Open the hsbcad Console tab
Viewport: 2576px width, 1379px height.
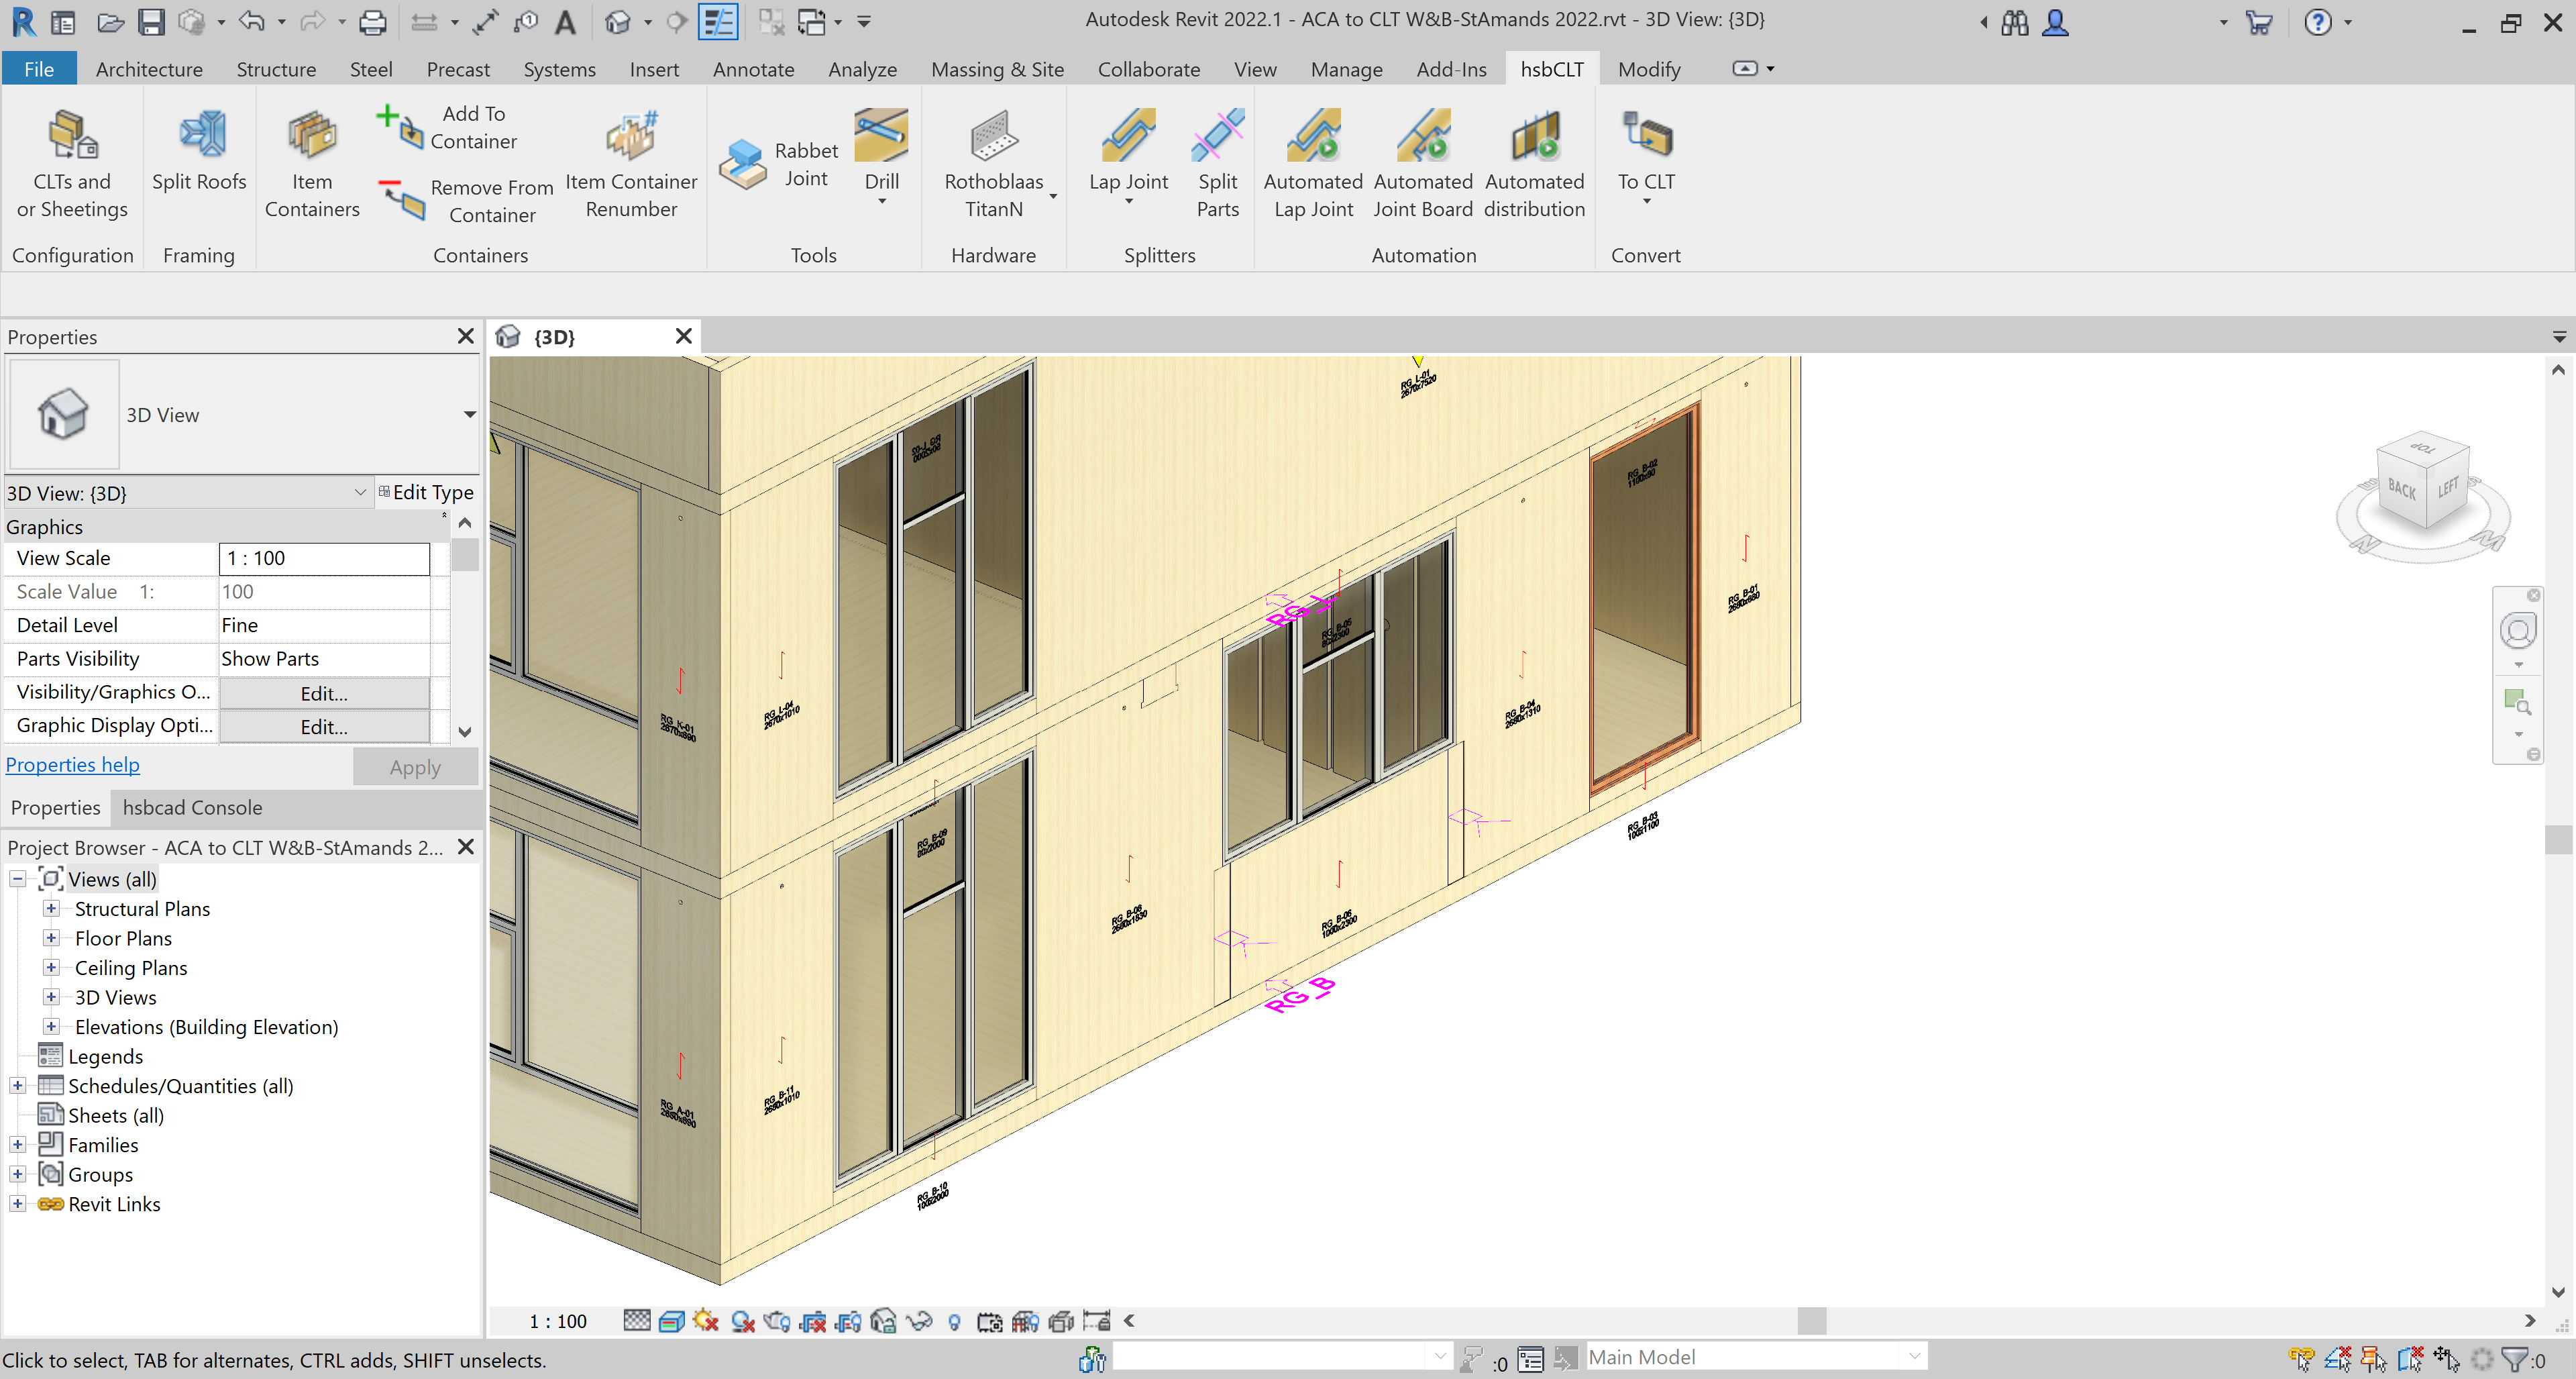coord(192,807)
